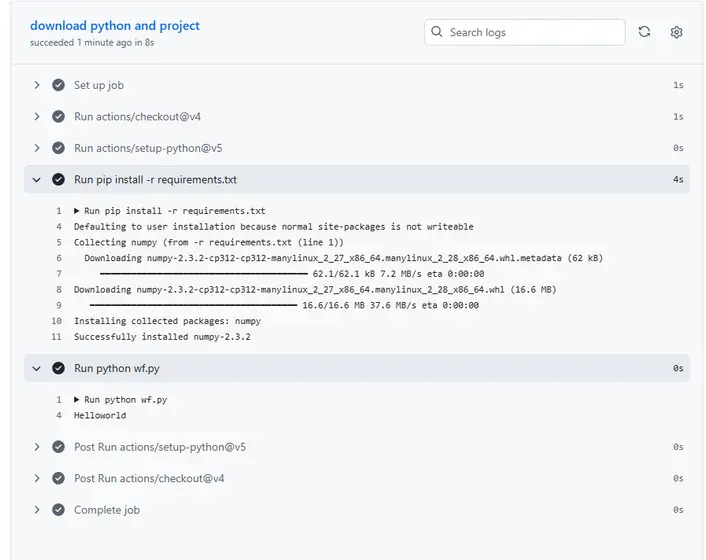
Task: Click the magnifier icon in search box
Action: [437, 32]
